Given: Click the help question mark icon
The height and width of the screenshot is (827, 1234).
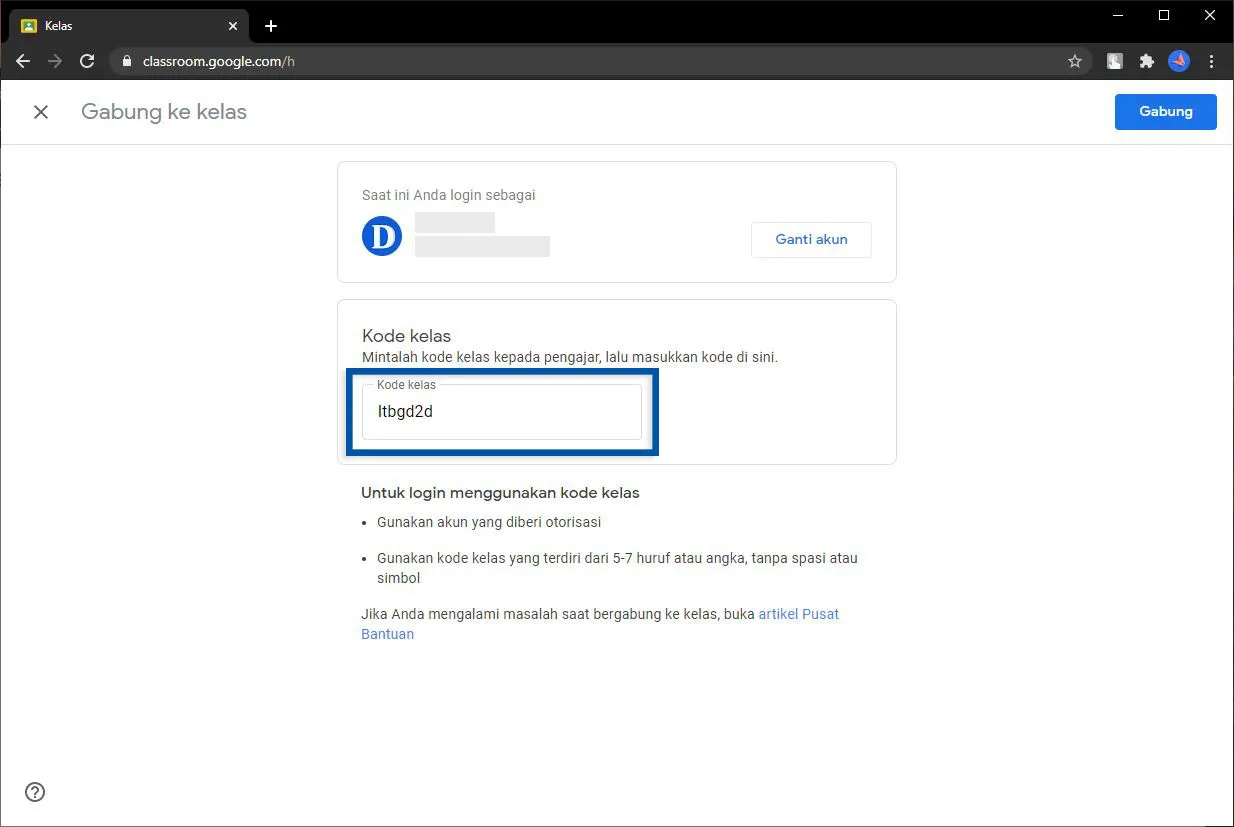Looking at the screenshot, I should tap(34, 791).
